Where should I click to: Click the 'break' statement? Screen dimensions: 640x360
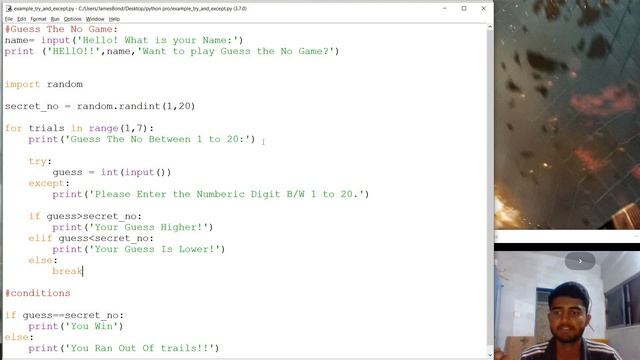[67, 271]
